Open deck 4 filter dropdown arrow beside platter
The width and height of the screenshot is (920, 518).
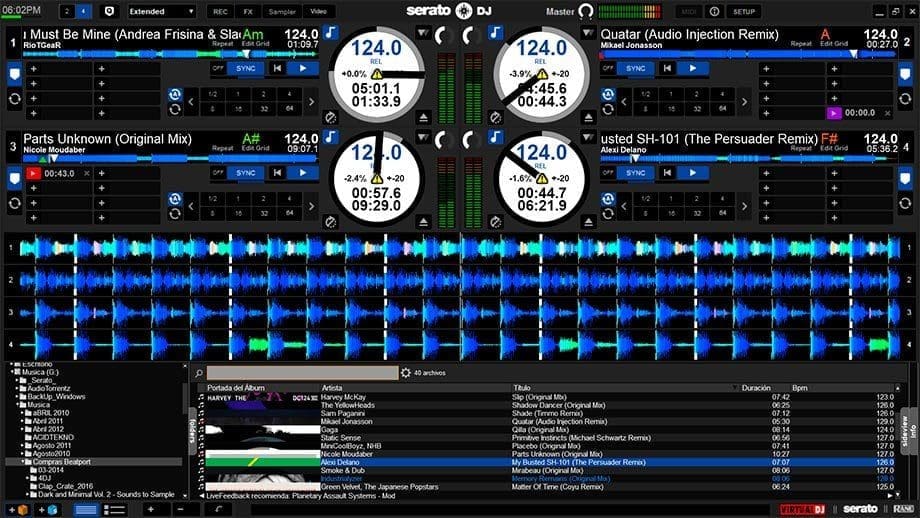[x=588, y=137]
